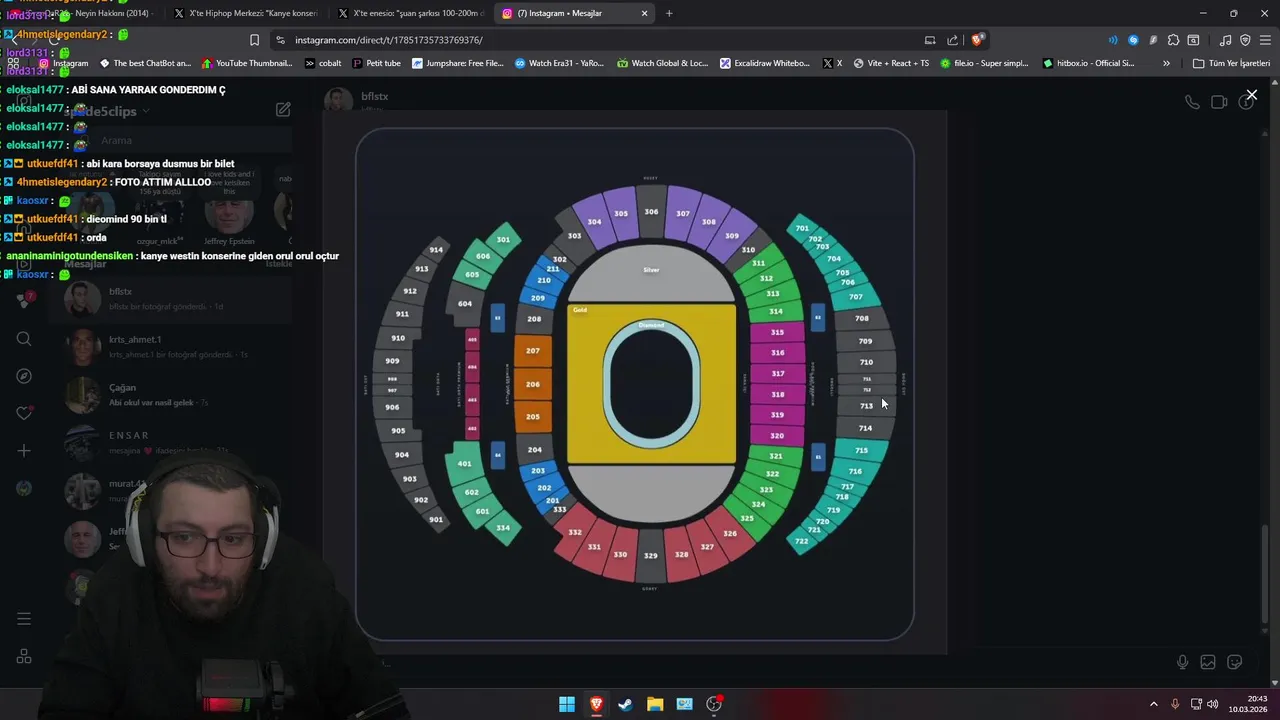Click Jeffrey Epstein note avatar
1280x720 pixels.
(x=229, y=213)
